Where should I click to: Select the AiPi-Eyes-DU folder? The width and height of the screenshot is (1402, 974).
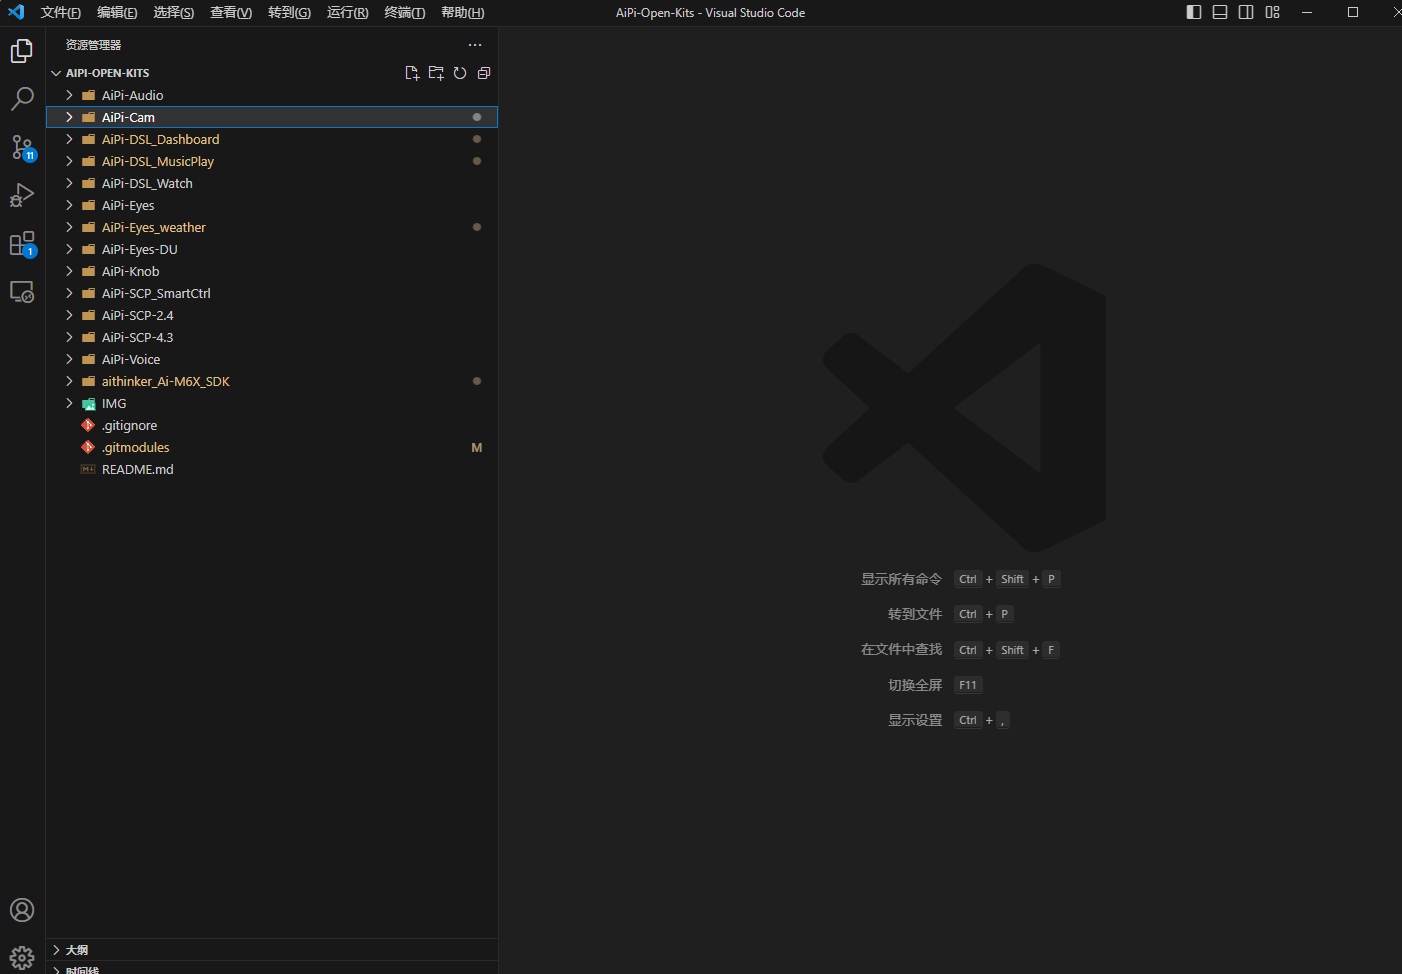click(x=272, y=249)
